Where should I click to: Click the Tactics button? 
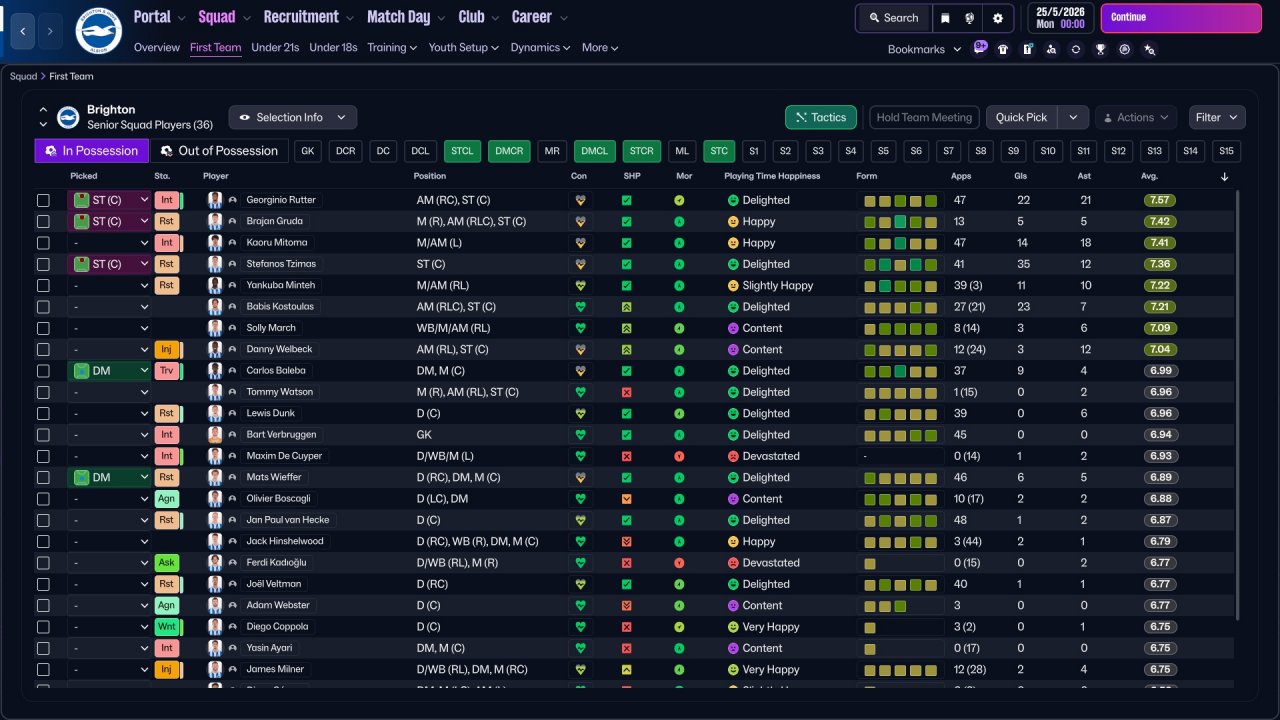[x=820, y=117]
